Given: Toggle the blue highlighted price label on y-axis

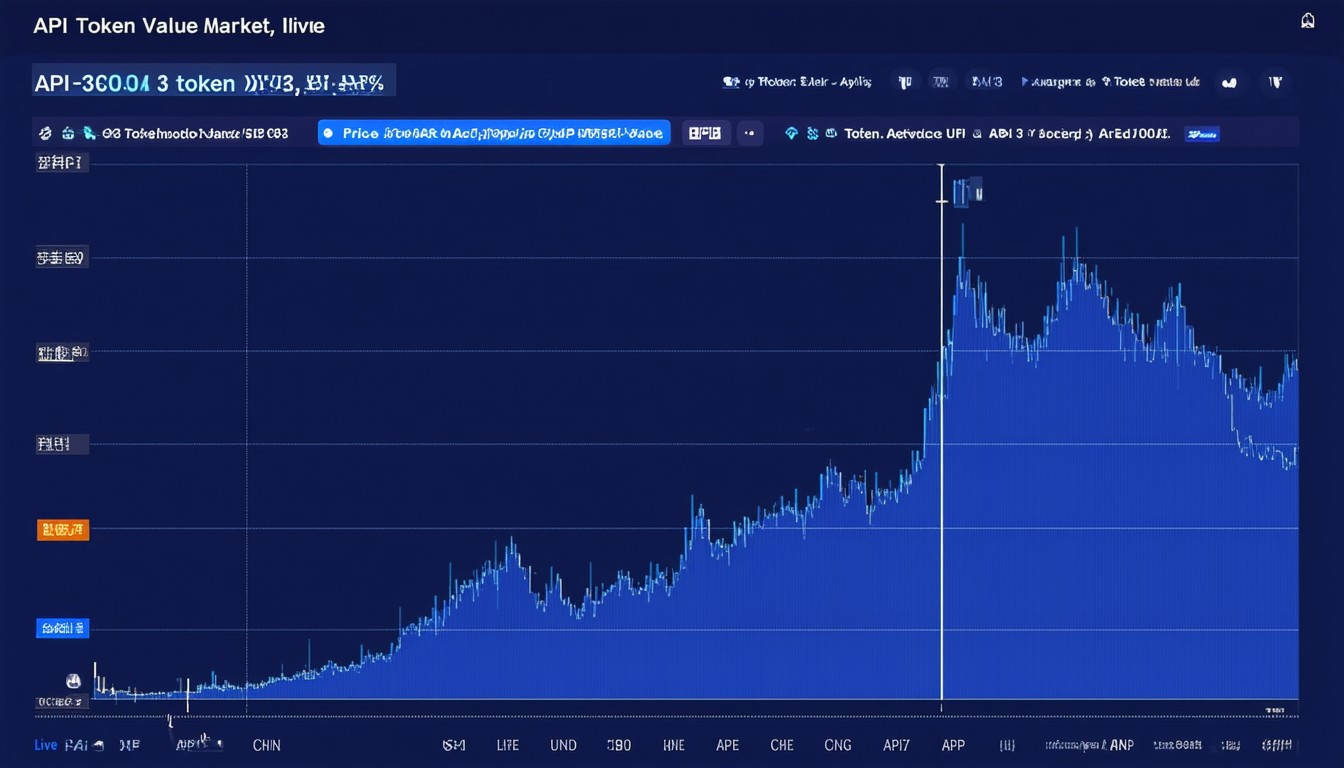Looking at the screenshot, I should point(62,628).
